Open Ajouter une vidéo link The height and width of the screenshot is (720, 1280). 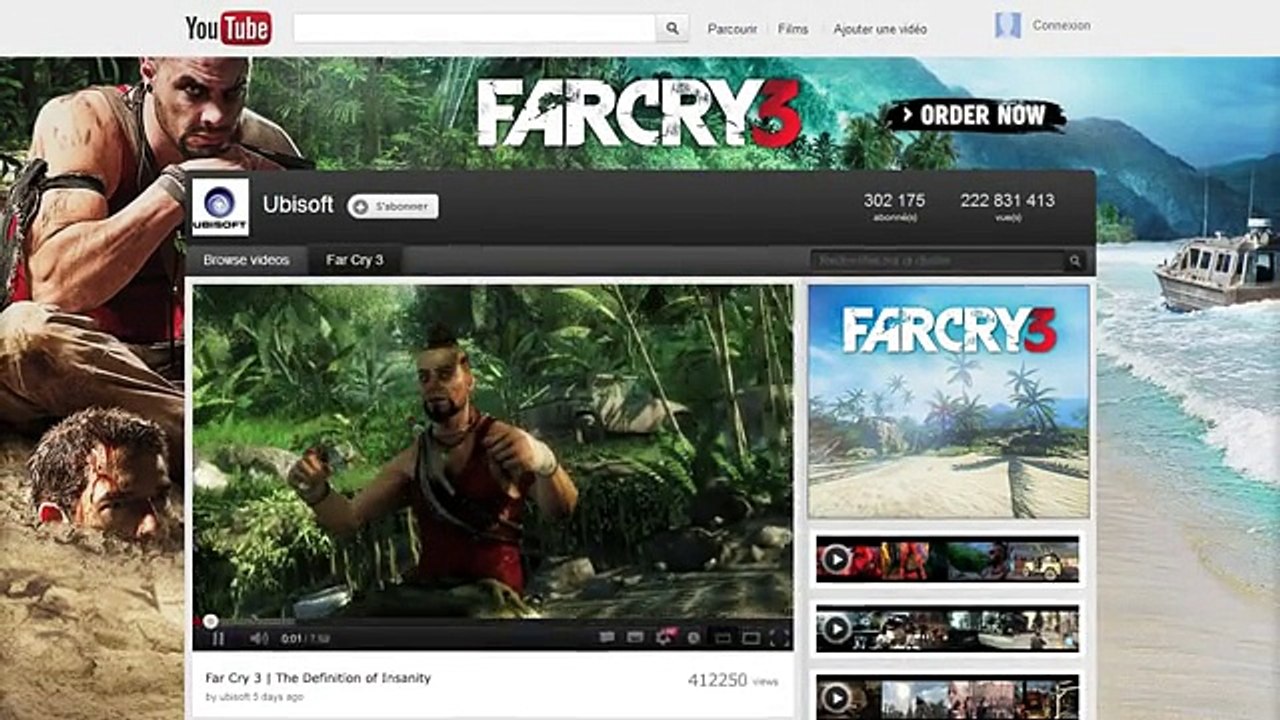click(880, 29)
